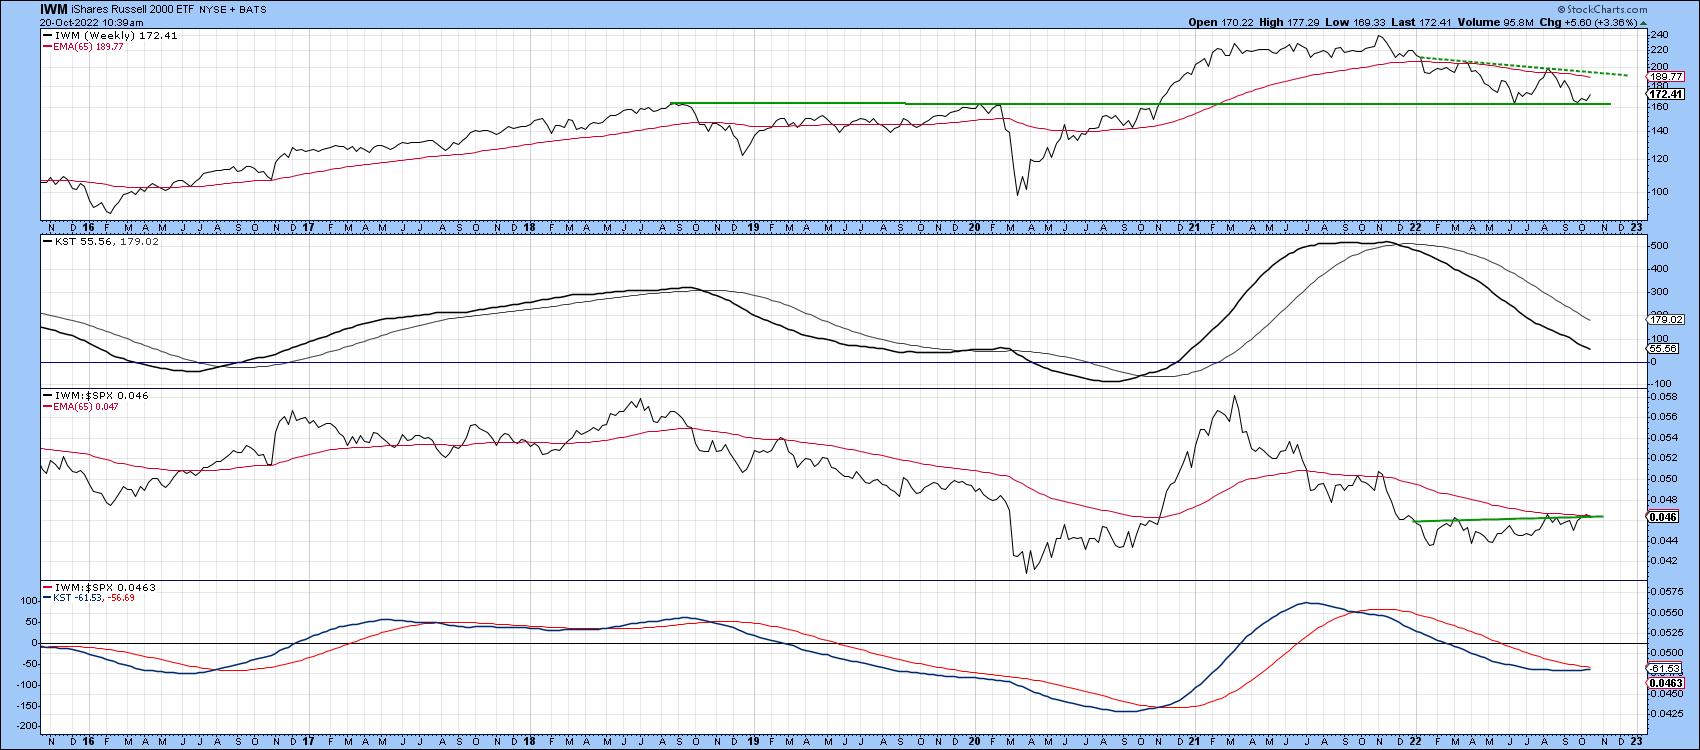Select the Low 169.33 value
This screenshot has width=1700, height=750.
pos(1353,21)
